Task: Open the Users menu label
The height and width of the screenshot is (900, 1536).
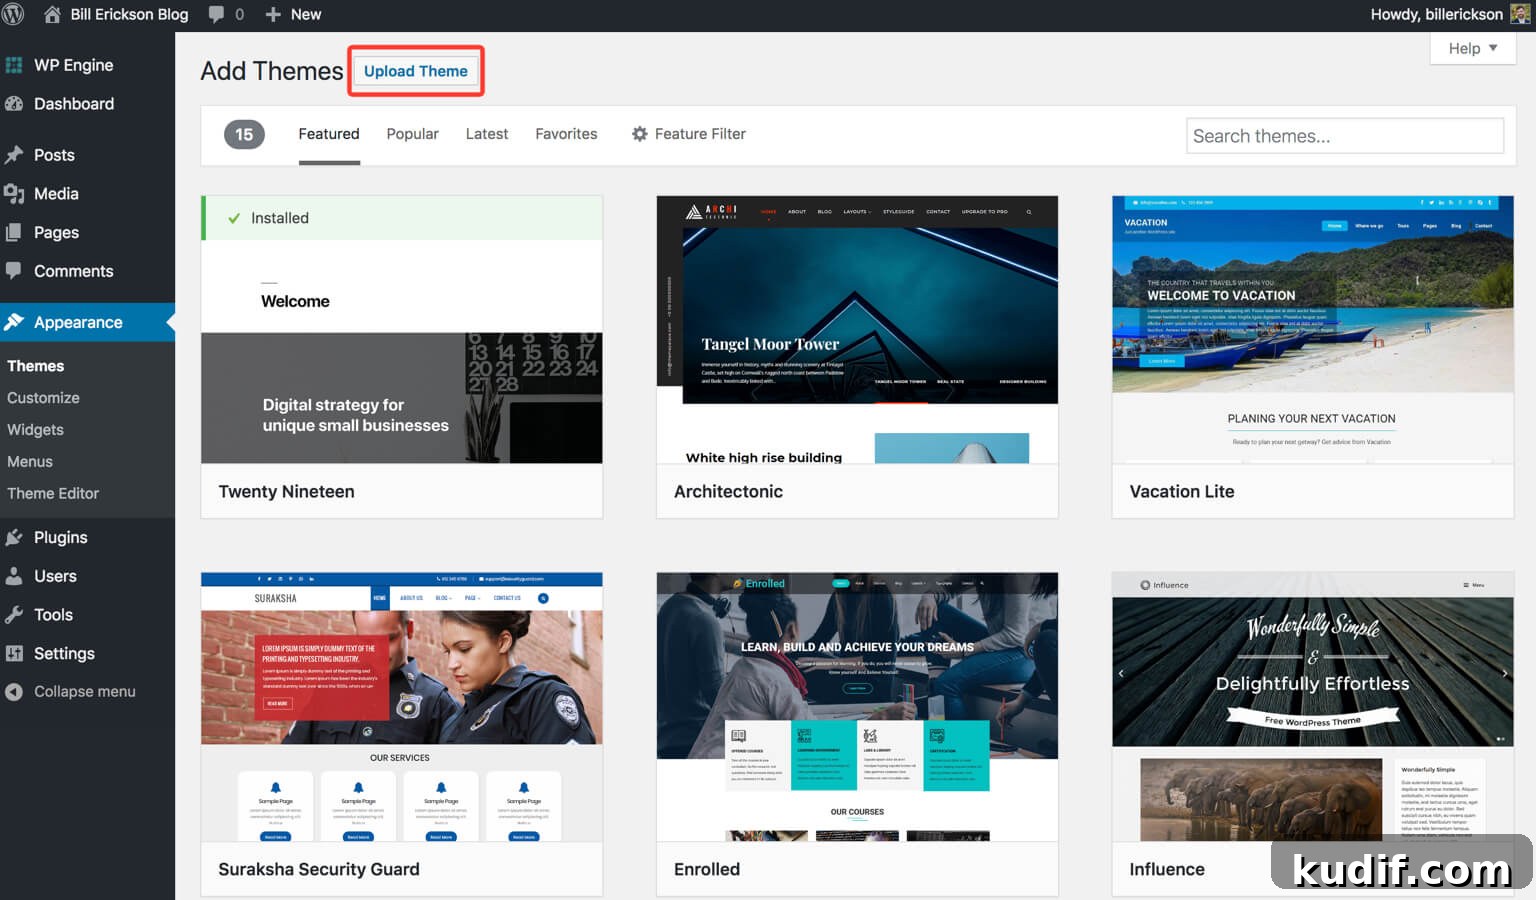Action: (x=55, y=576)
